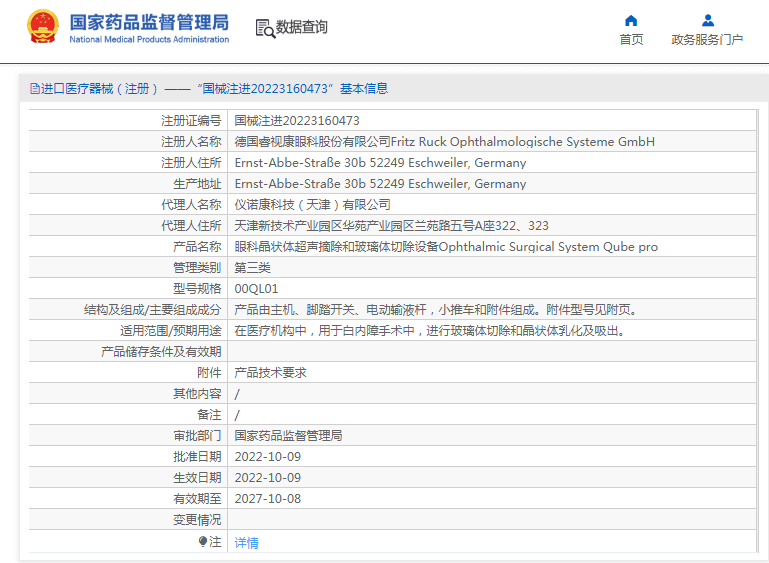
Task: Click the 备注 row label
Action: click(x=209, y=415)
